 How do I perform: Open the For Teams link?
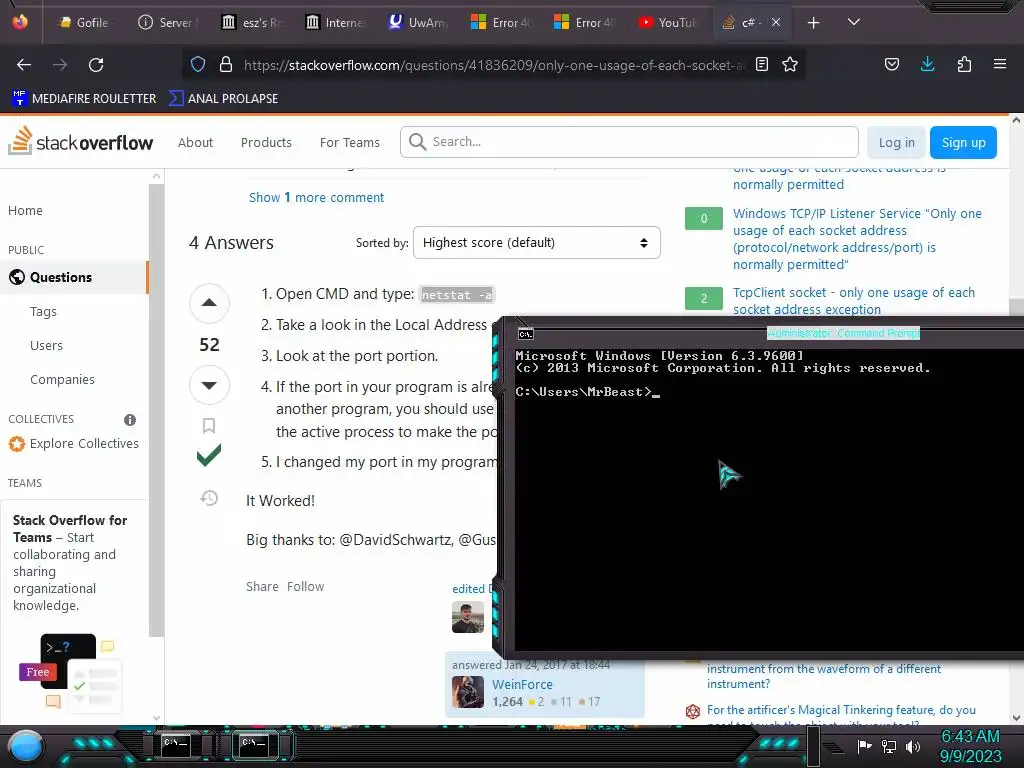[x=349, y=142]
